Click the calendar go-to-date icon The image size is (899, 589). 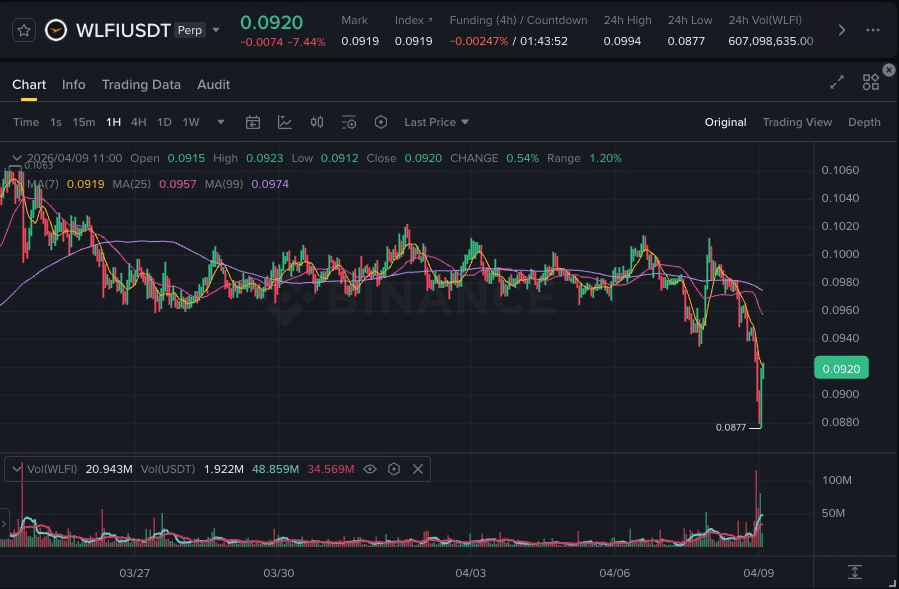(x=253, y=122)
